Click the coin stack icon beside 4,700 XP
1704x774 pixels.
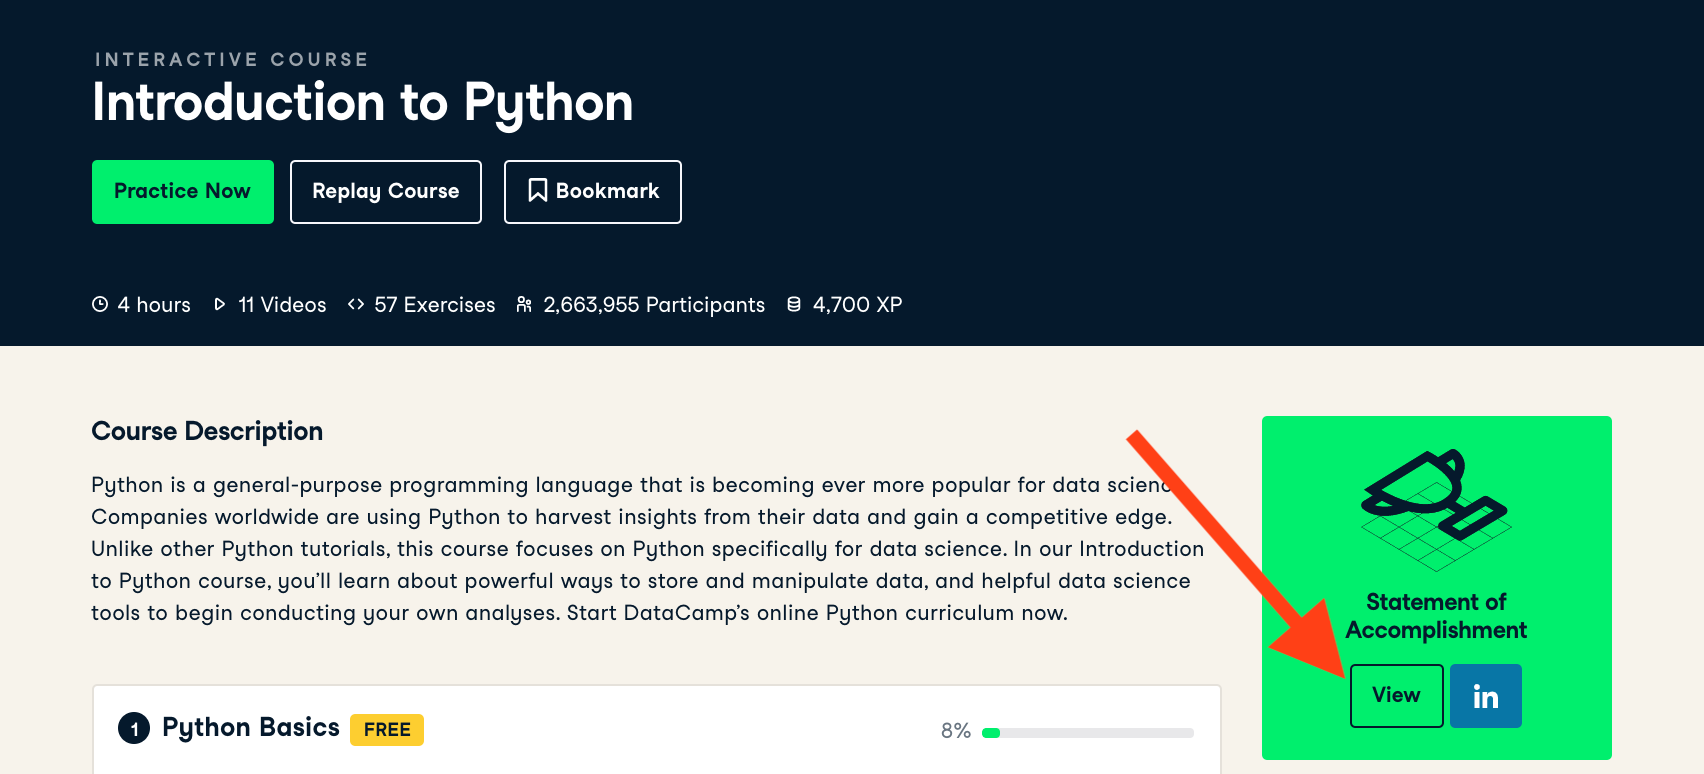794,304
